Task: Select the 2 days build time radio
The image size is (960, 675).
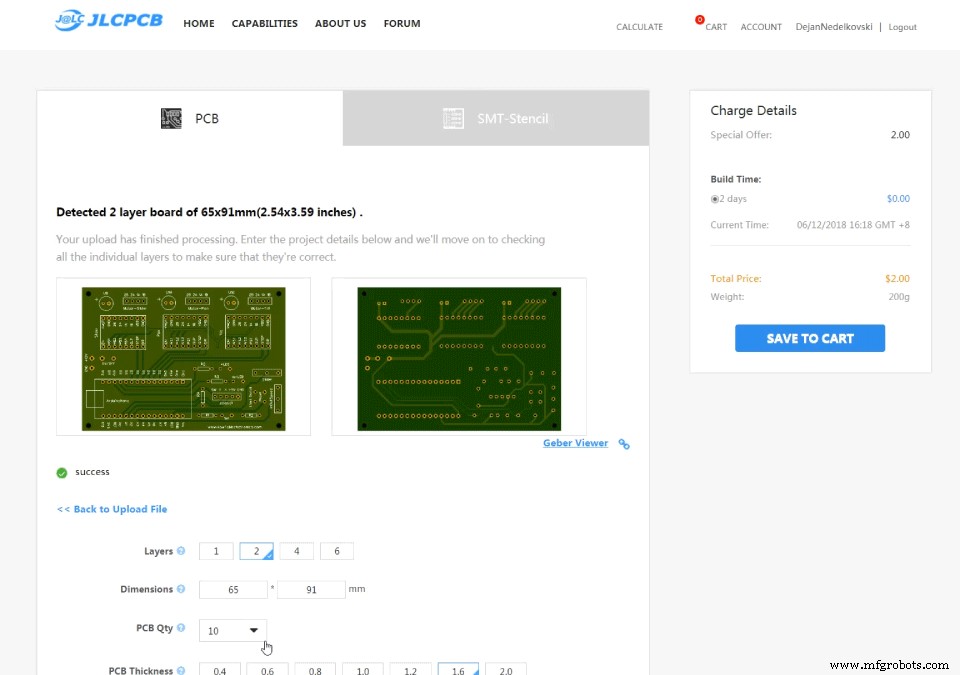Action: [714, 199]
